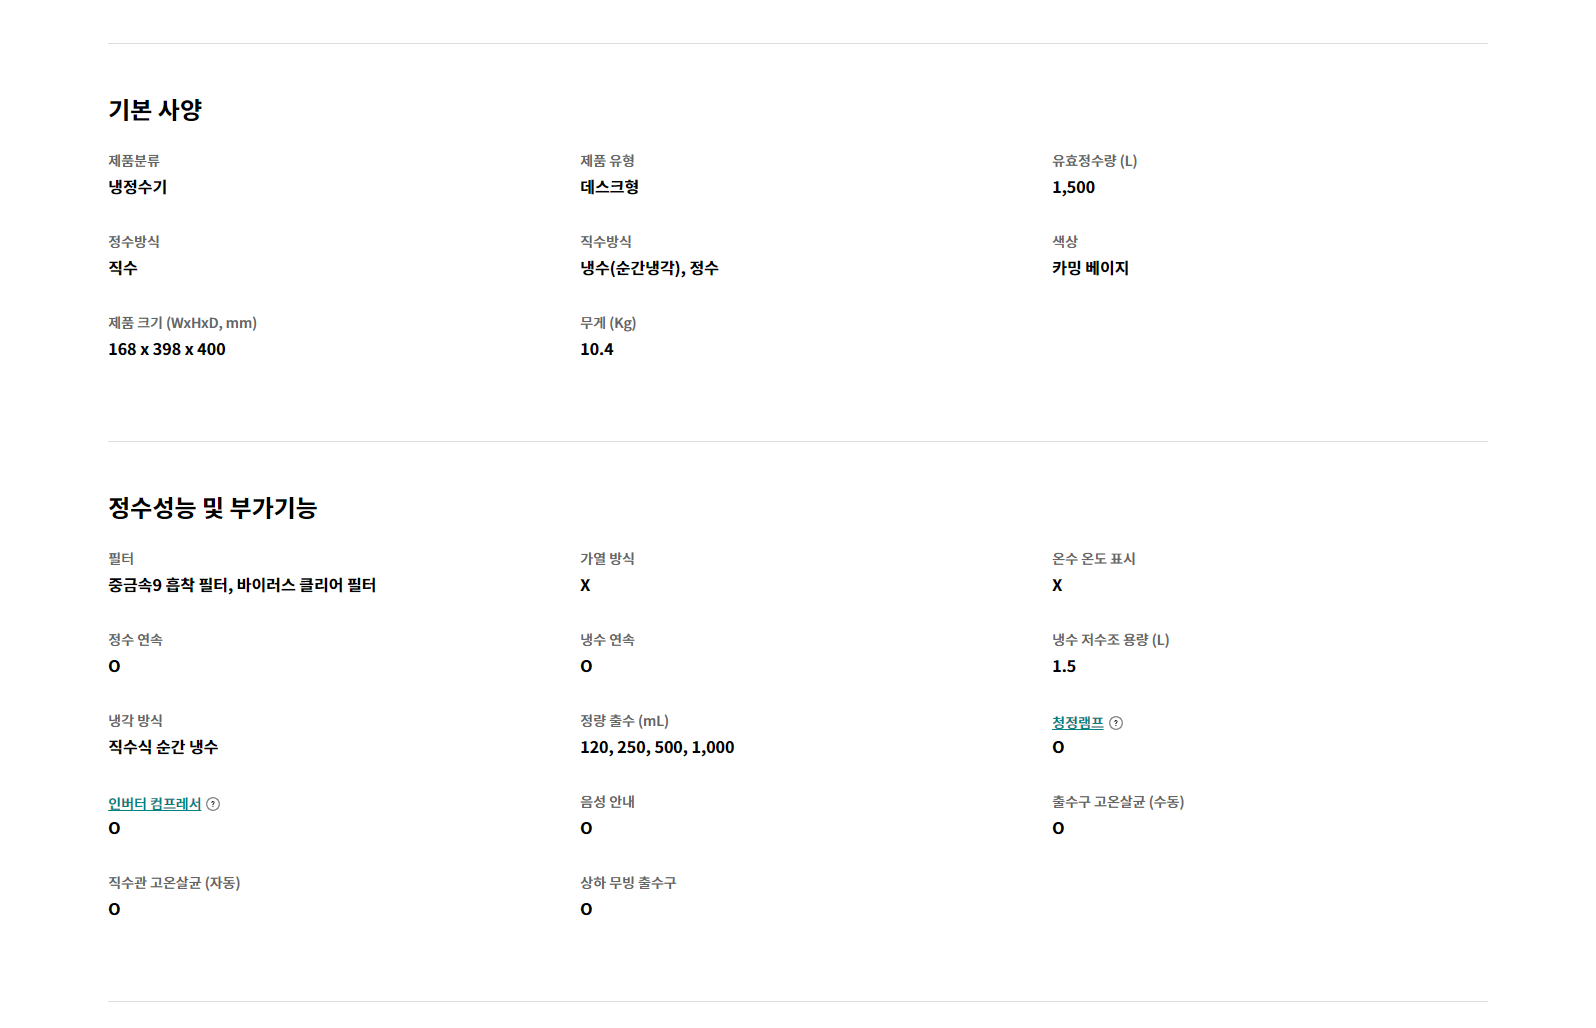Open the 청정램프 link
The image size is (1596, 1028).
click(1077, 723)
